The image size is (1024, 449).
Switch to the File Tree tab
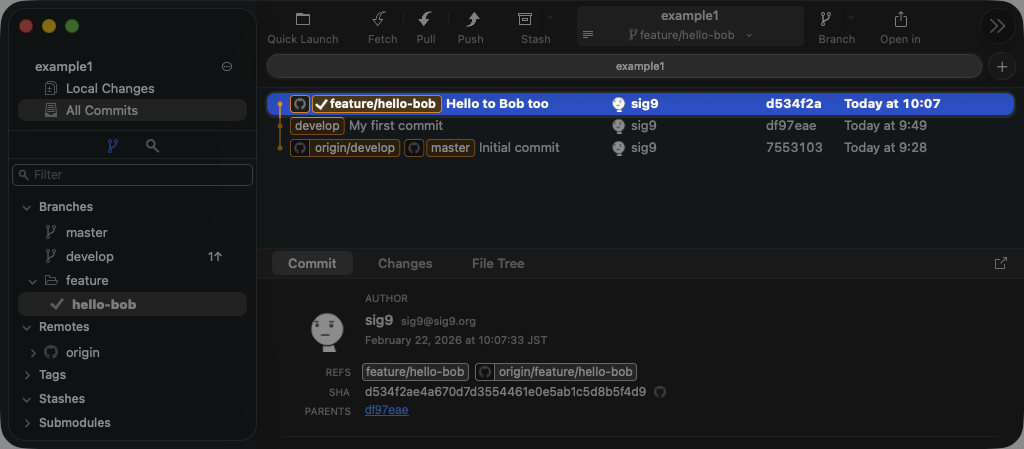[x=498, y=264]
